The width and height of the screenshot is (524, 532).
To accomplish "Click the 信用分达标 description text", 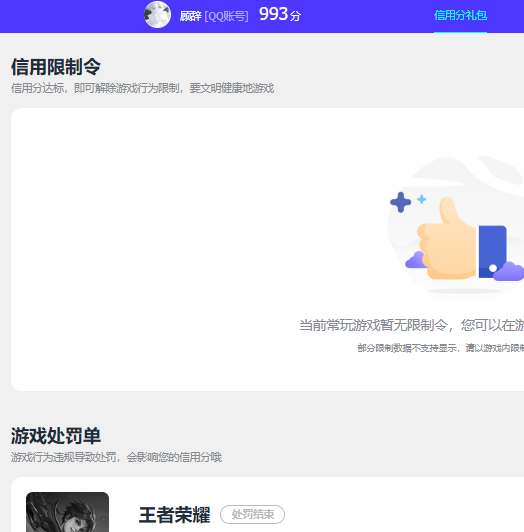I will pos(142,88).
